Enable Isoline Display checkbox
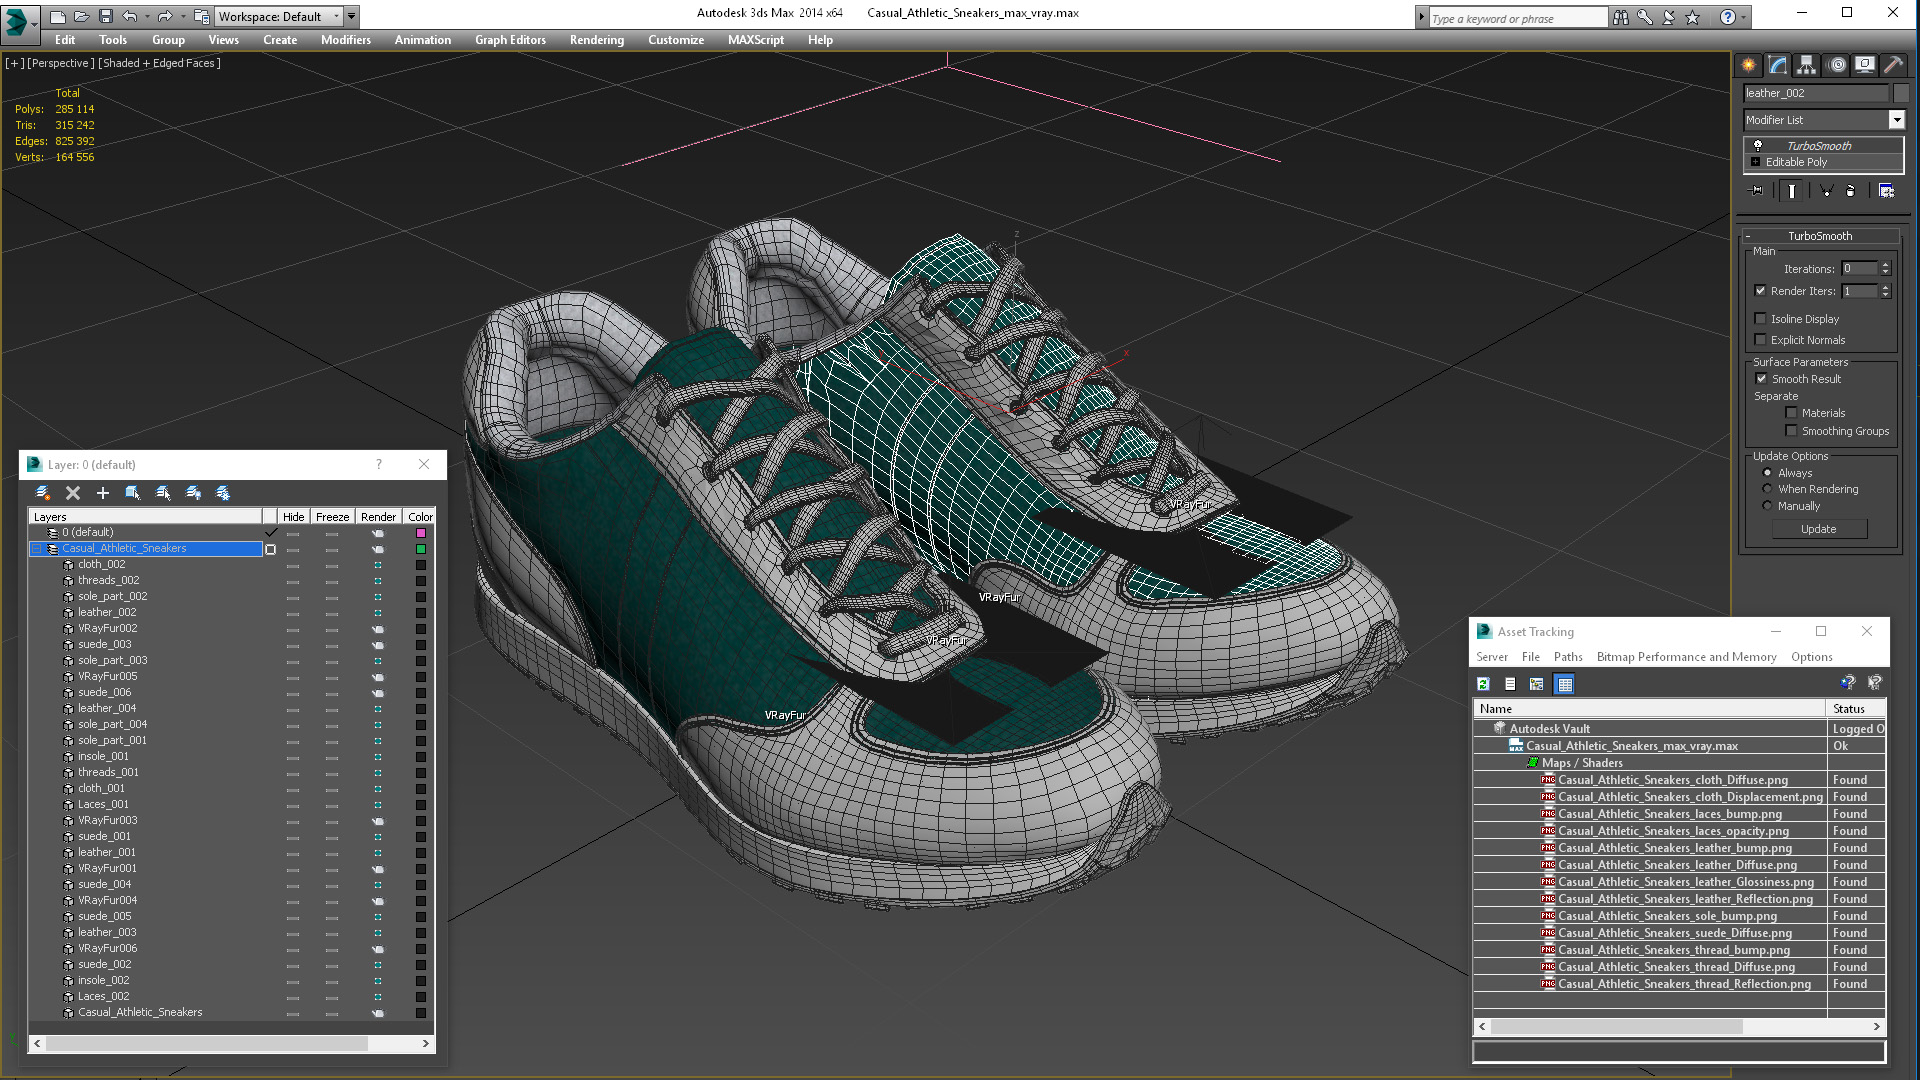Viewport: 1920px width, 1080px height. (x=1761, y=319)
